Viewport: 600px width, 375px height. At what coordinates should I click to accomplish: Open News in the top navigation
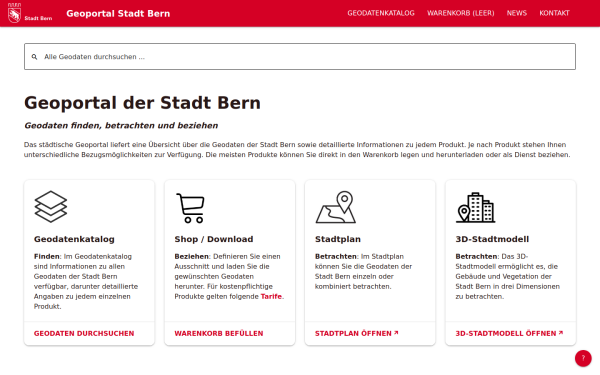click(x=517, y=13)
